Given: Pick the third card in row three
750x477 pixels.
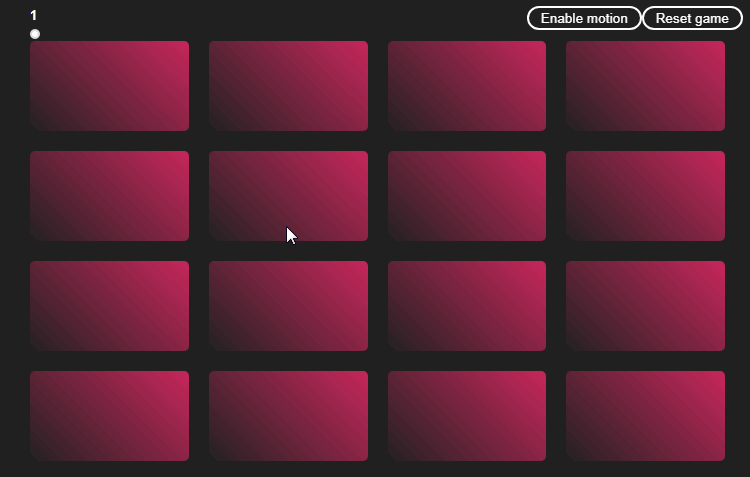Looking at the screenshot, I should [467, 306].
